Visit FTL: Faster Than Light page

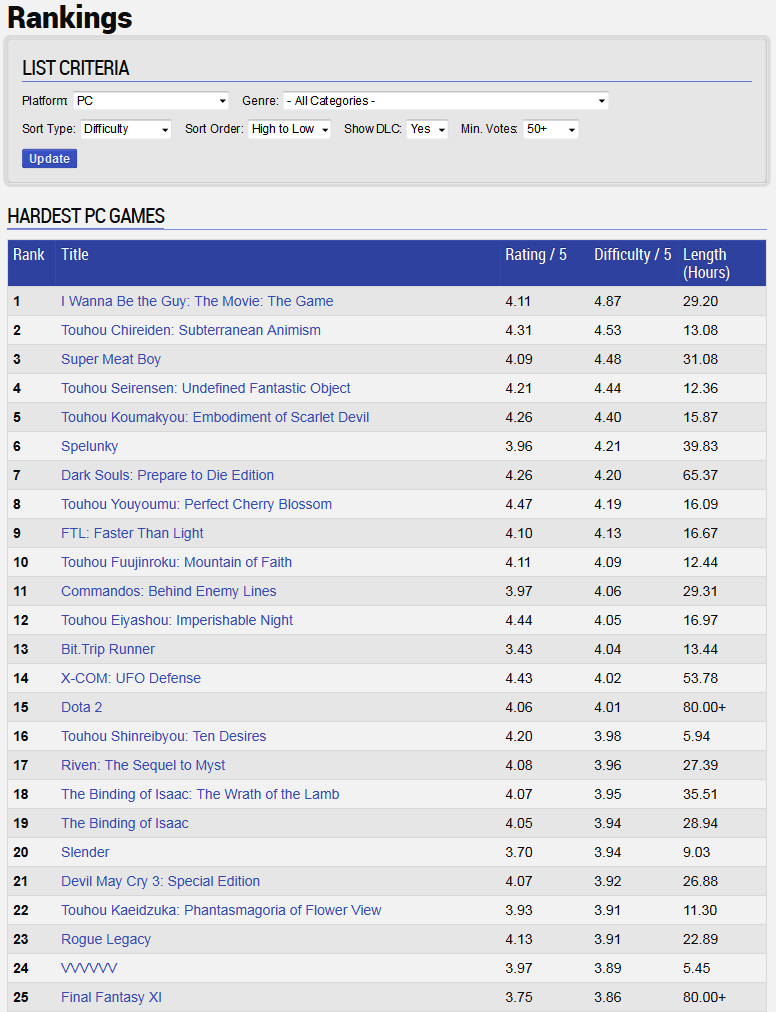pos(132,533)
